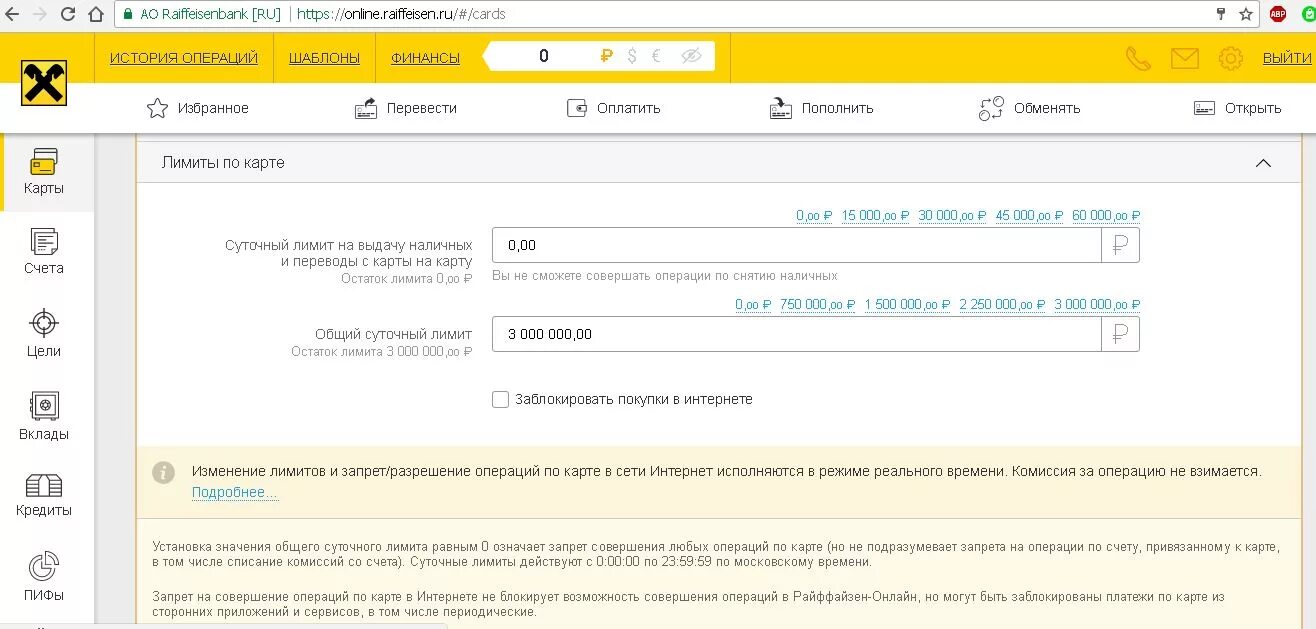Set cash limit preset 0,00 ₽
The width and height of the screenshot is (1316, 629).
coord(814,215)
